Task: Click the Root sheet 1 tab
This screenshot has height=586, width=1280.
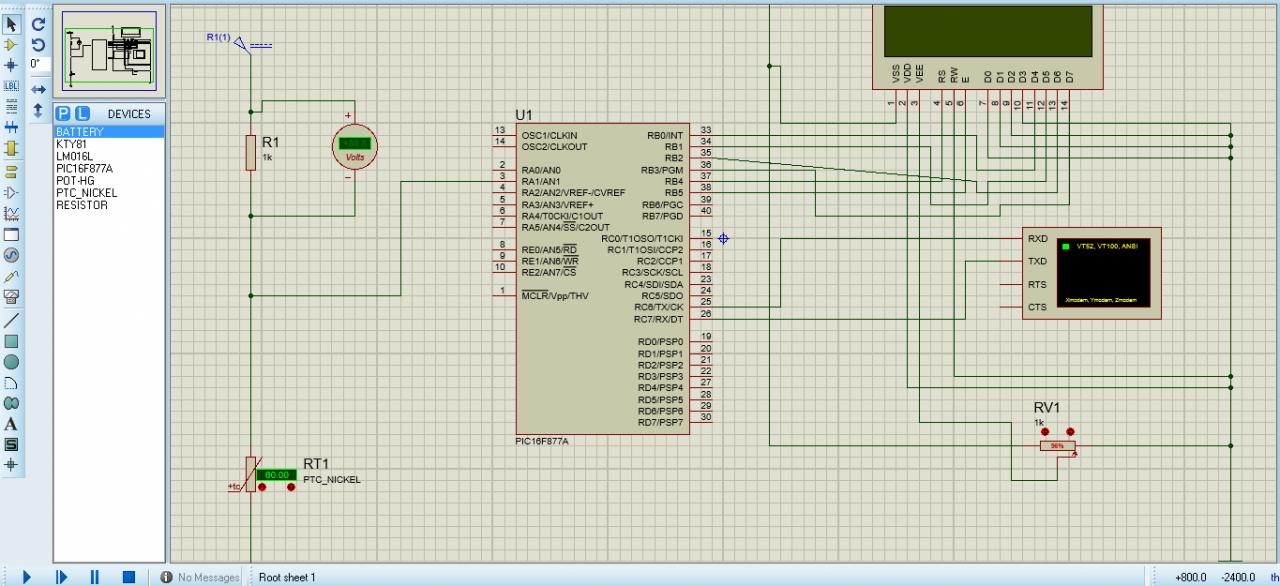Action: 288,577
